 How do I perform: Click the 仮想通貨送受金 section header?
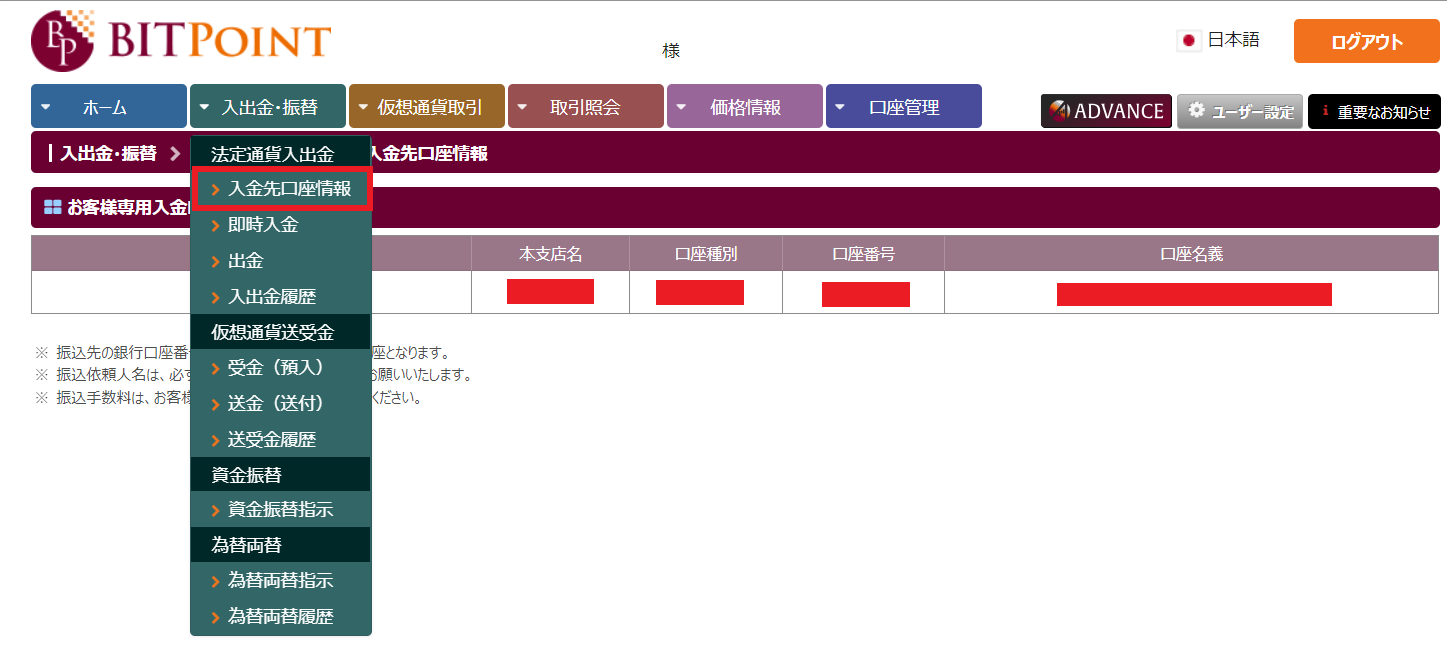pyautogui.click(x=281, y=332)
